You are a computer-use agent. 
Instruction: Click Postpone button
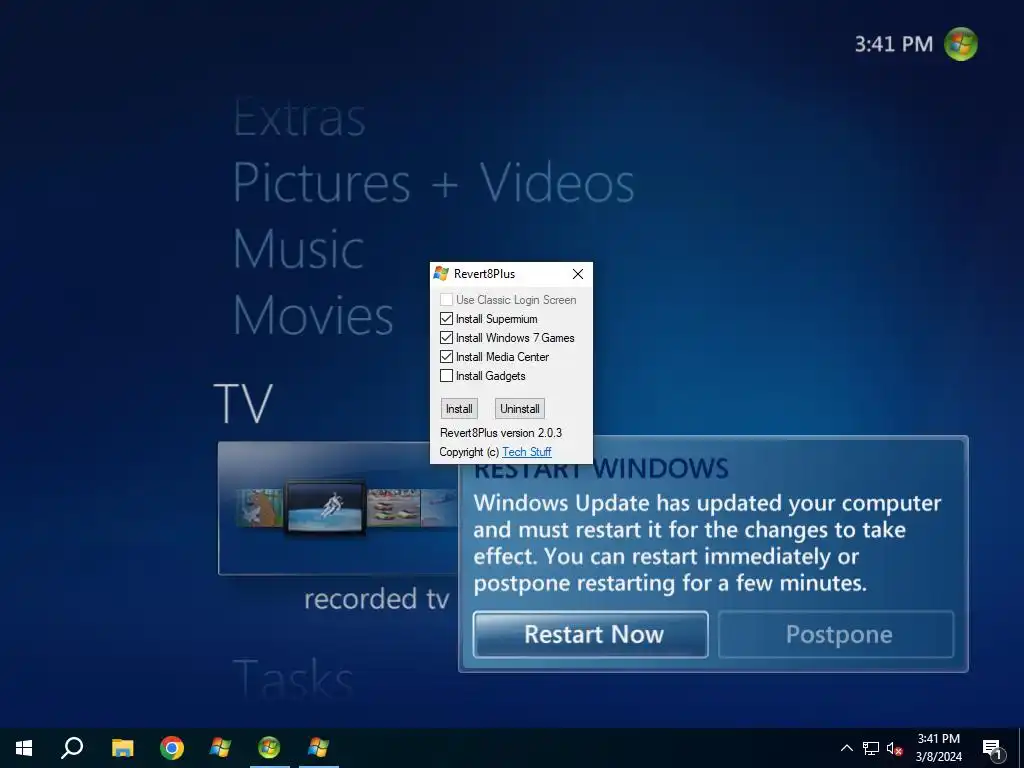pyautogui.click(x=837, y=634)
